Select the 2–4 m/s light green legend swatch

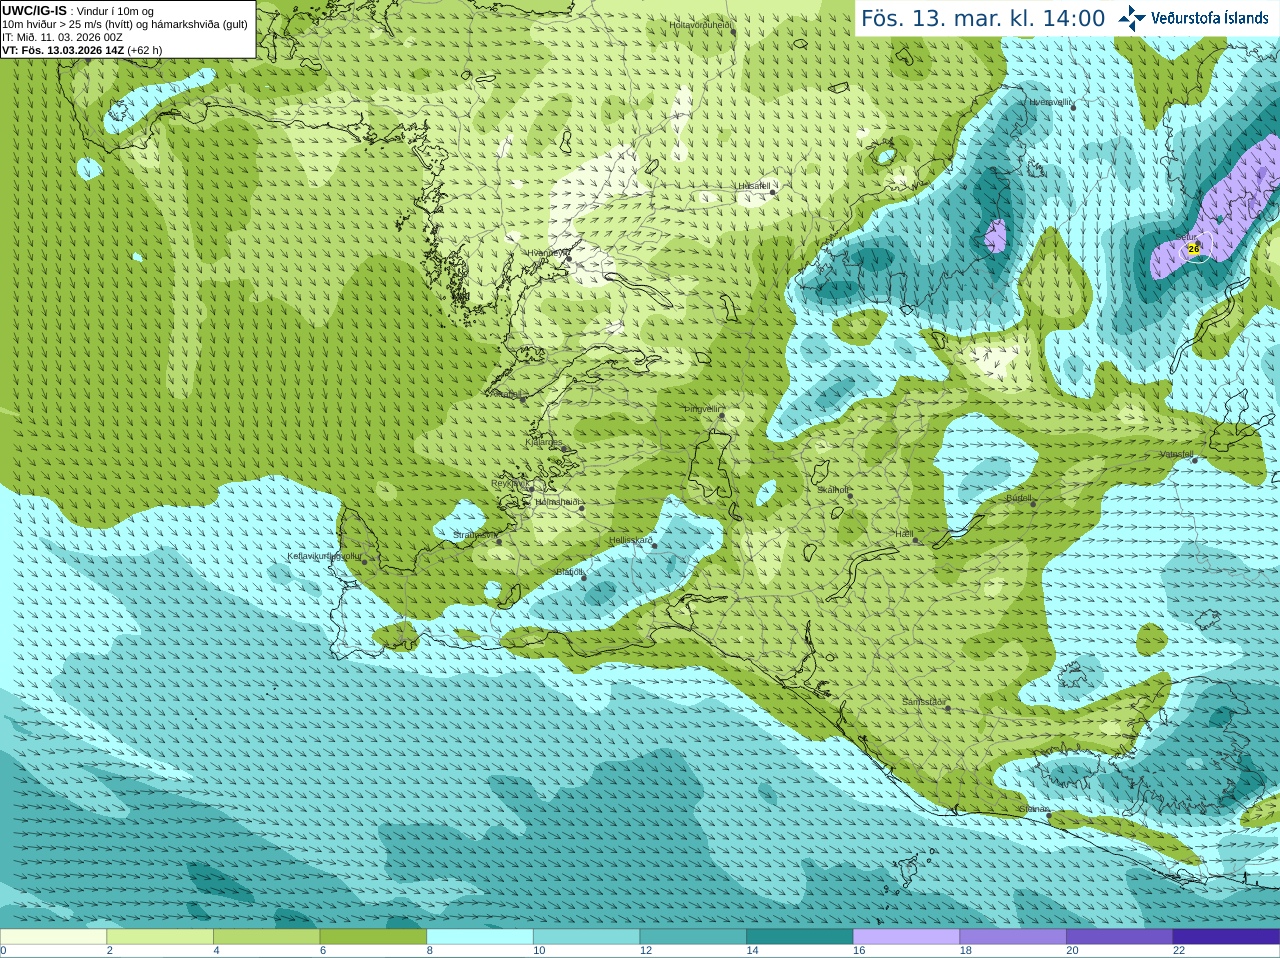click(x=160, y=937)
